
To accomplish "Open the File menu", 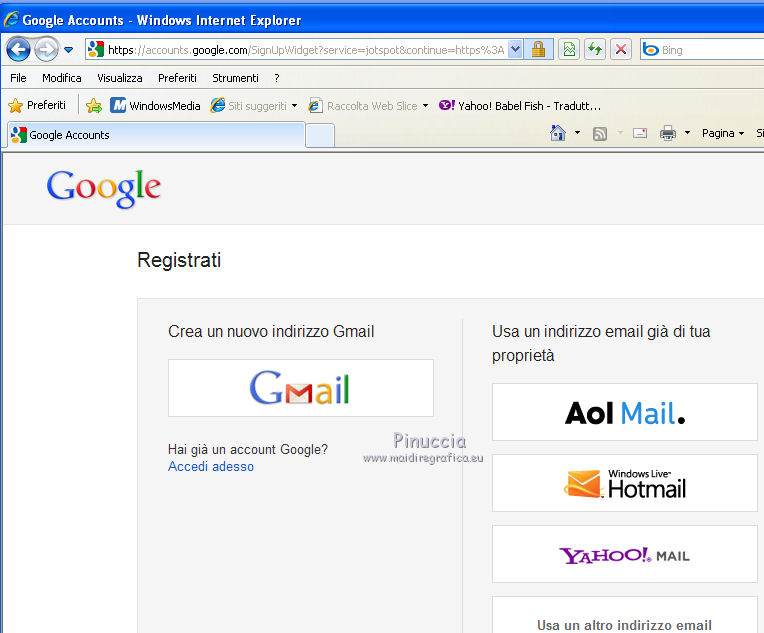I will tap(18, 78).
